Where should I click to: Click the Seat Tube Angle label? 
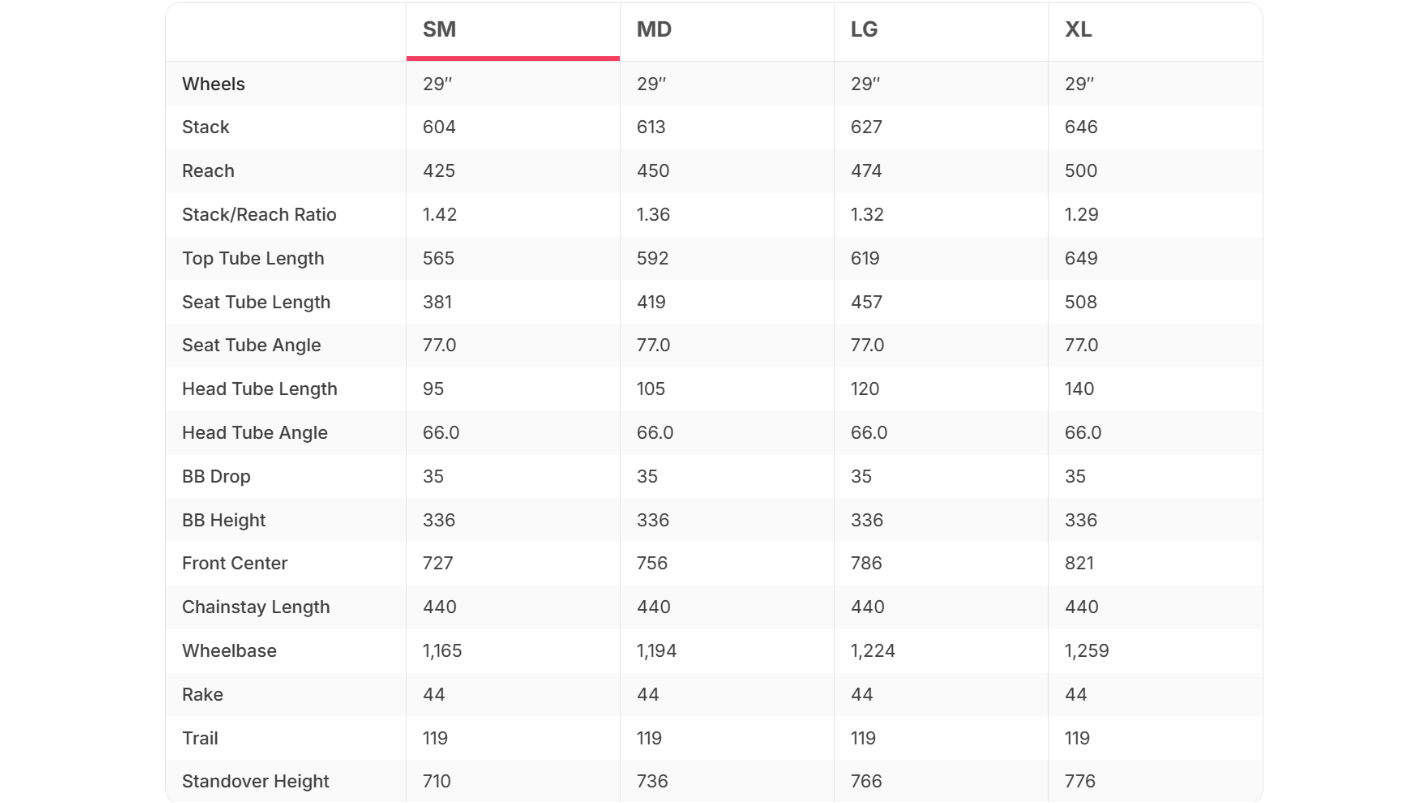tap(251, 345)
